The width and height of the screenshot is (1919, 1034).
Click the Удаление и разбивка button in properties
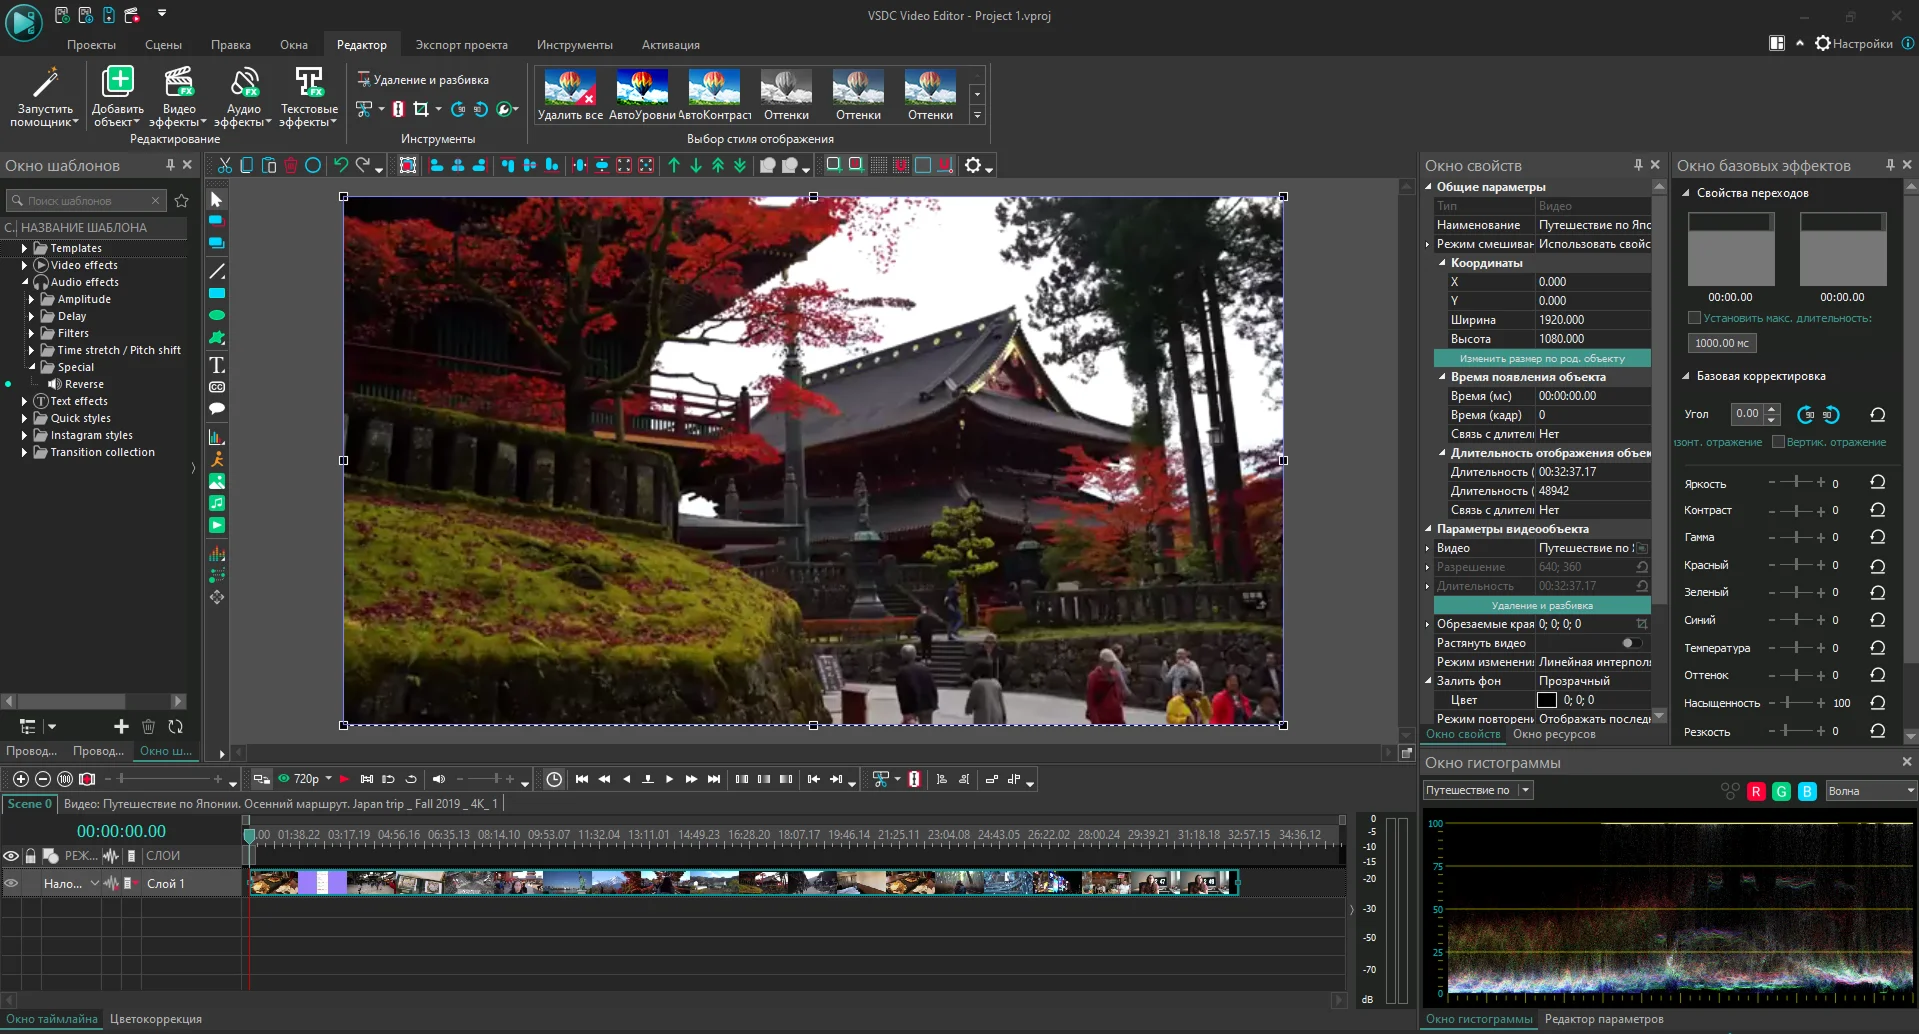coord(1542,605)
